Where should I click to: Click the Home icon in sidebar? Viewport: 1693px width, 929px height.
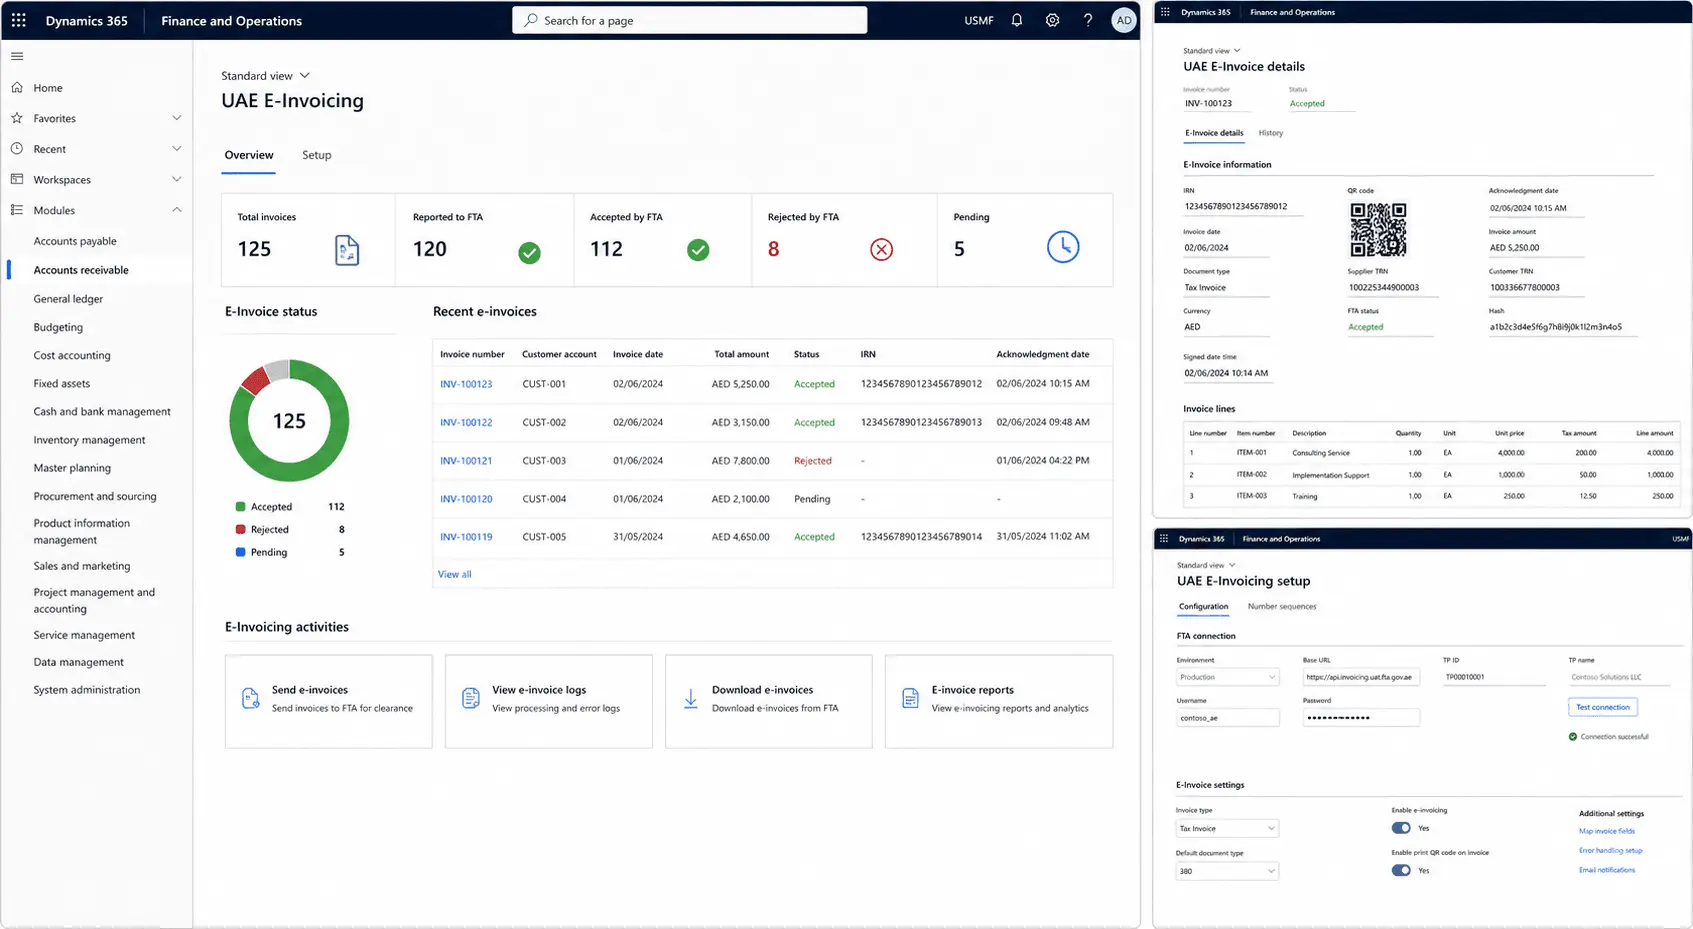pyautogui.click(x=17, y=87)
